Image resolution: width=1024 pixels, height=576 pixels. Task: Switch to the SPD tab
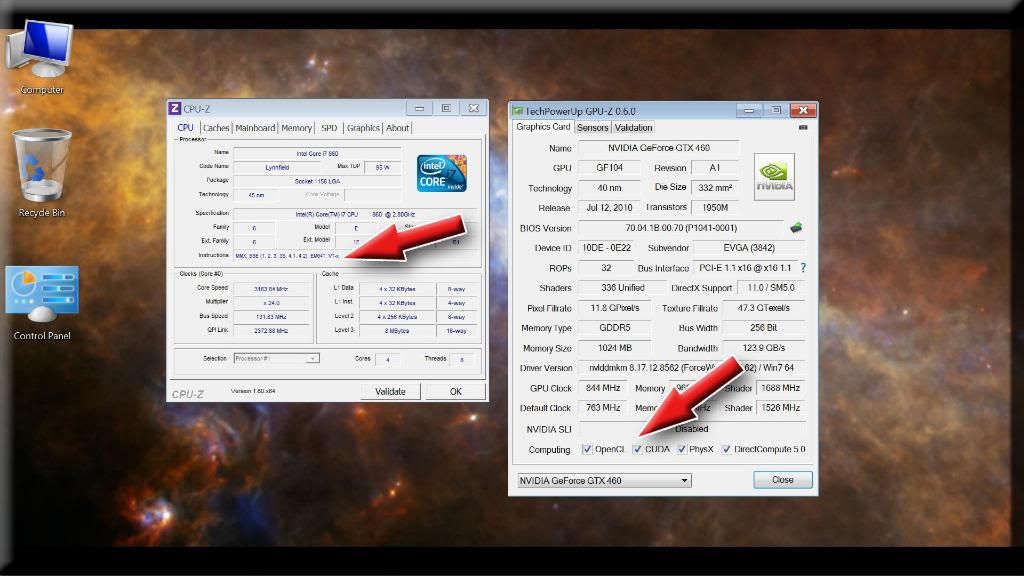(x=329, y=128)
